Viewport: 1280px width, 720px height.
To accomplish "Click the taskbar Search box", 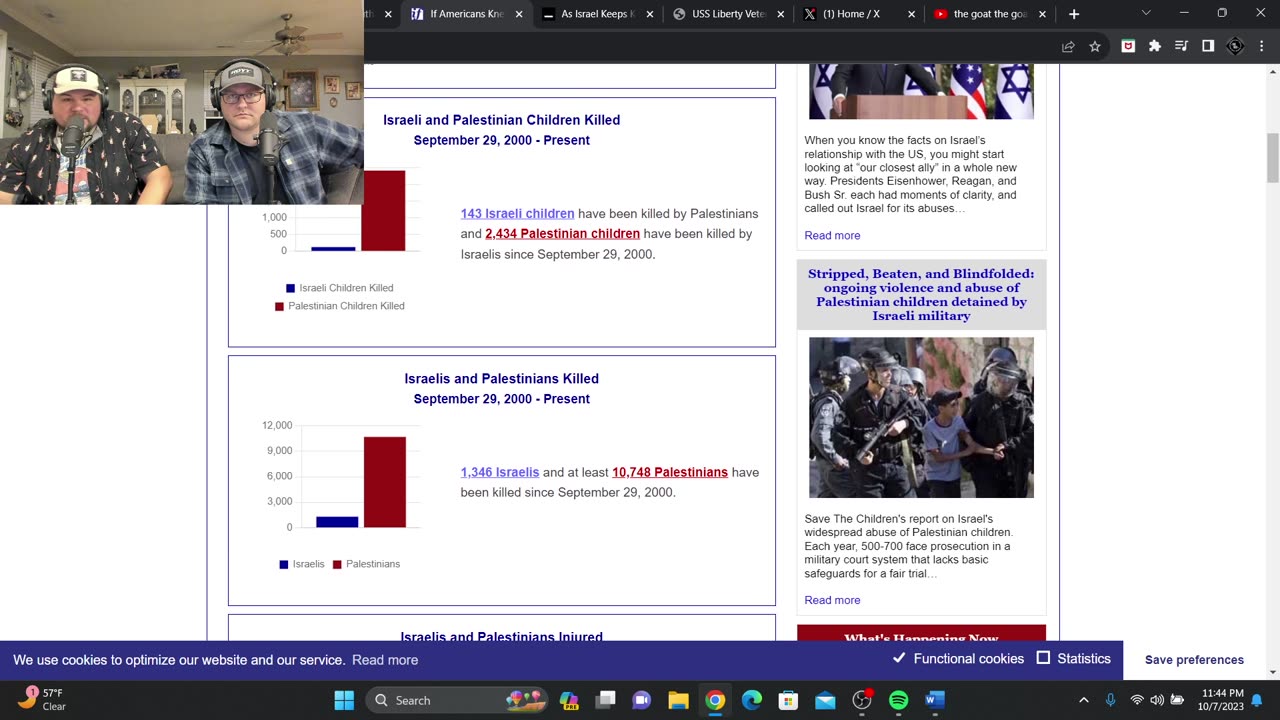I will 457,700.
